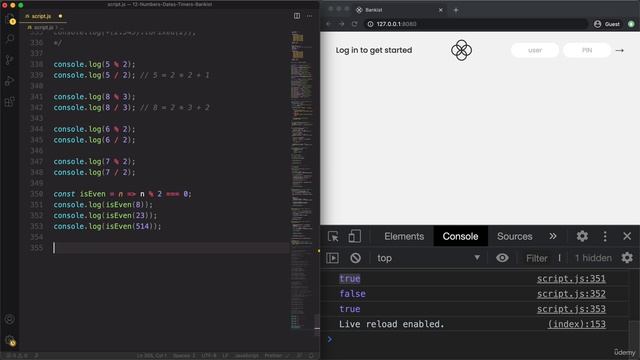Viewport: 640px width, 360px height.
Task: Click the isEven(23) code line
Action: tap(105, 216)
